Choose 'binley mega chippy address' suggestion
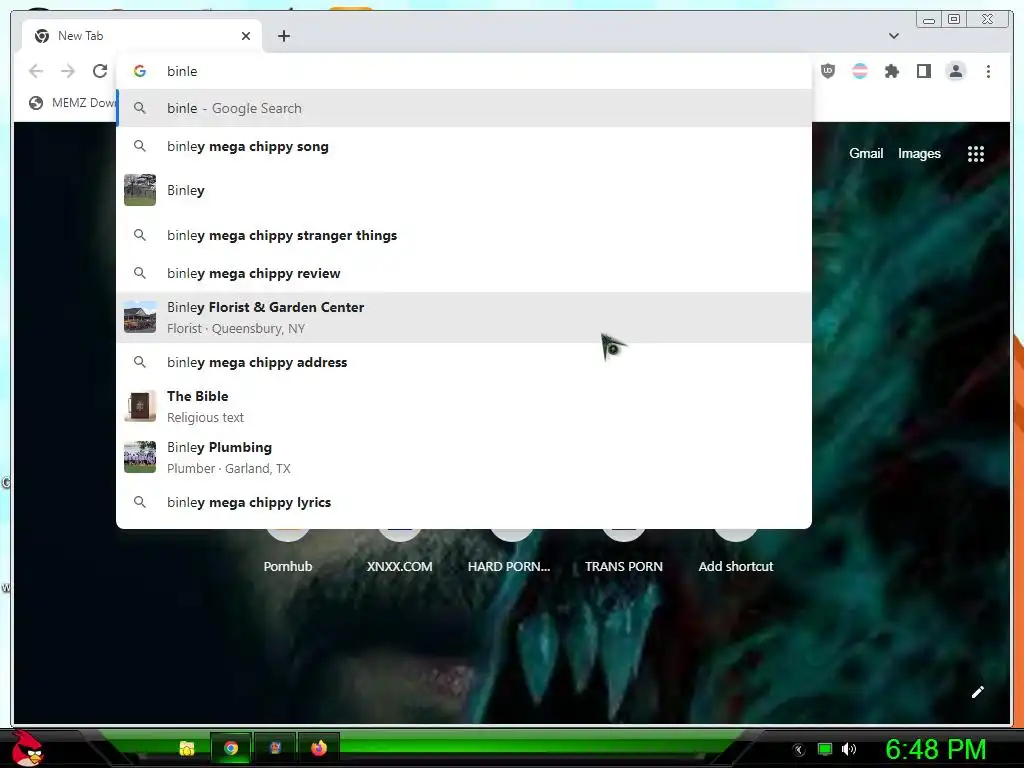1024x768 pixels. (x=464, y=362)
